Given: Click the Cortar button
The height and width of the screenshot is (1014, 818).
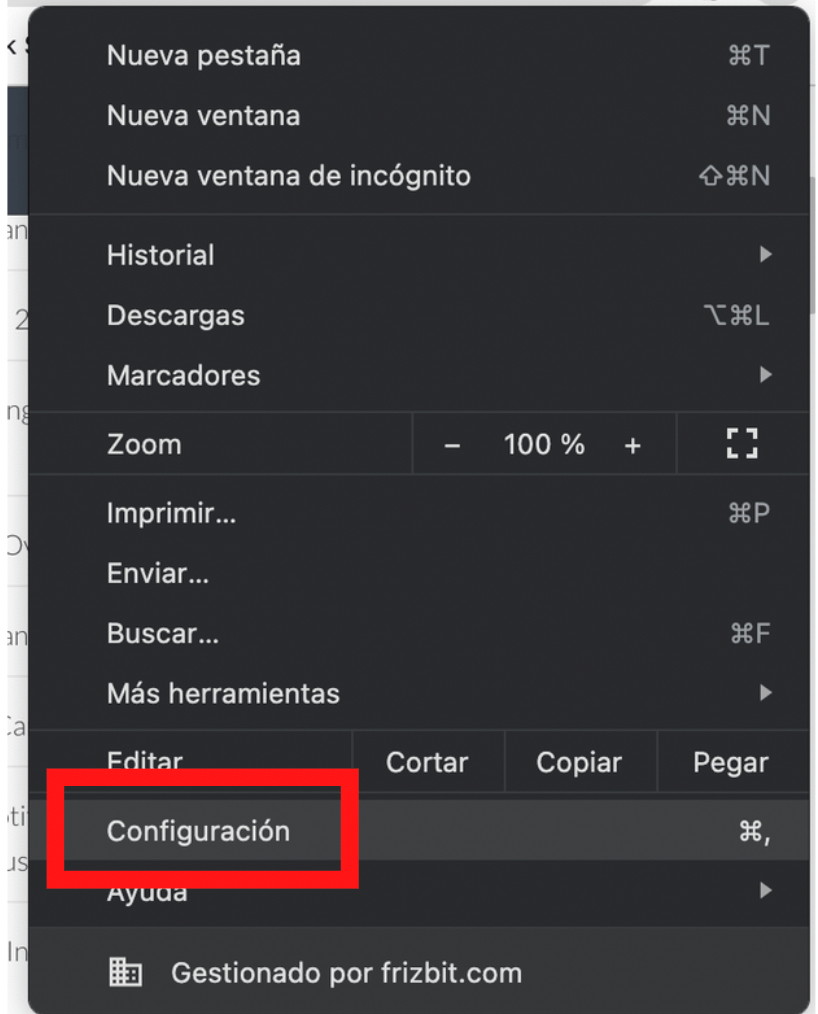Looking at the screenshot, I should 427,762.
